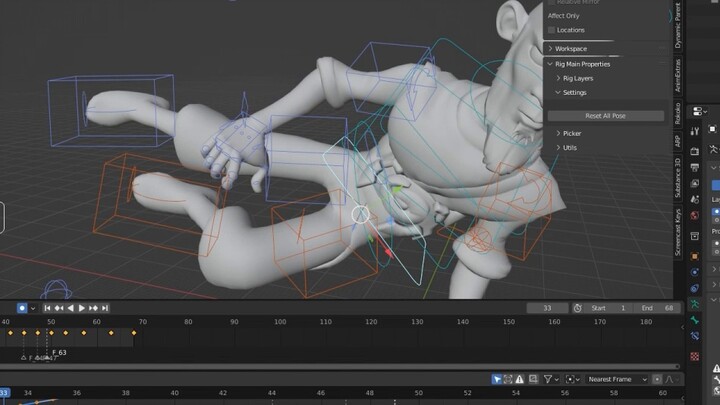Open the Object Constraints properties icon

695,288
